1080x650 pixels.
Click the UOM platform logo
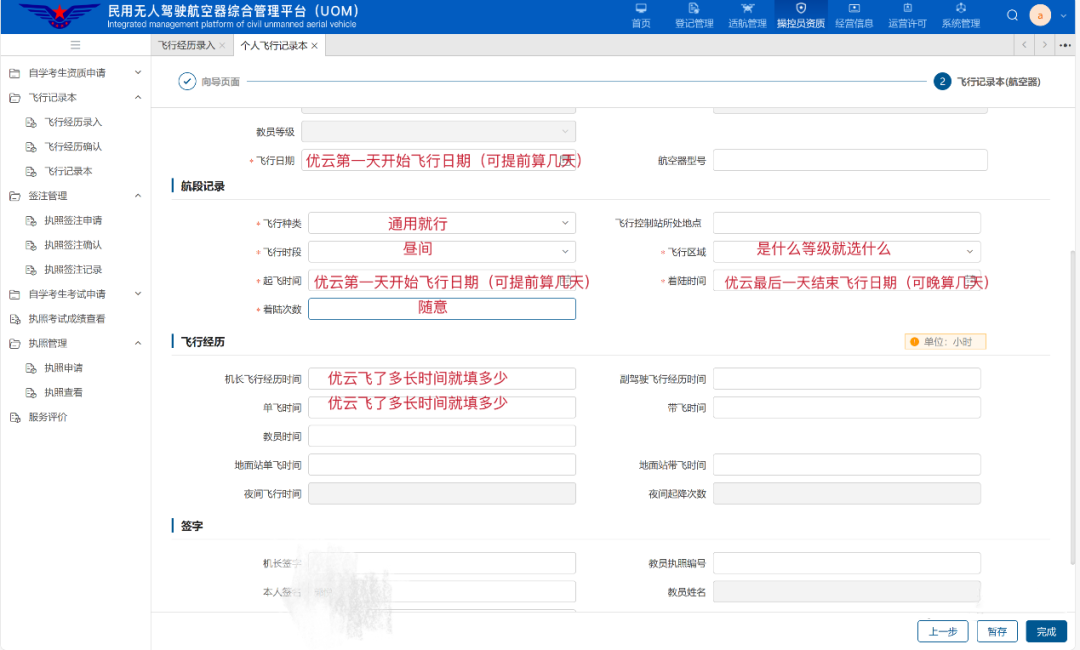[x=59, y=15]
